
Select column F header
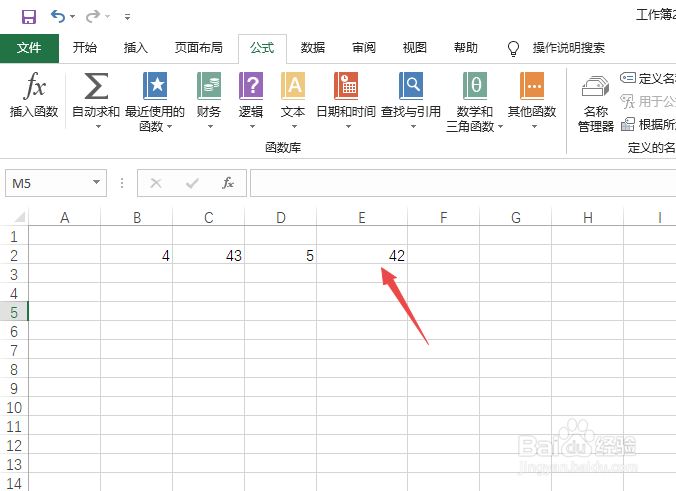(444, 217)
